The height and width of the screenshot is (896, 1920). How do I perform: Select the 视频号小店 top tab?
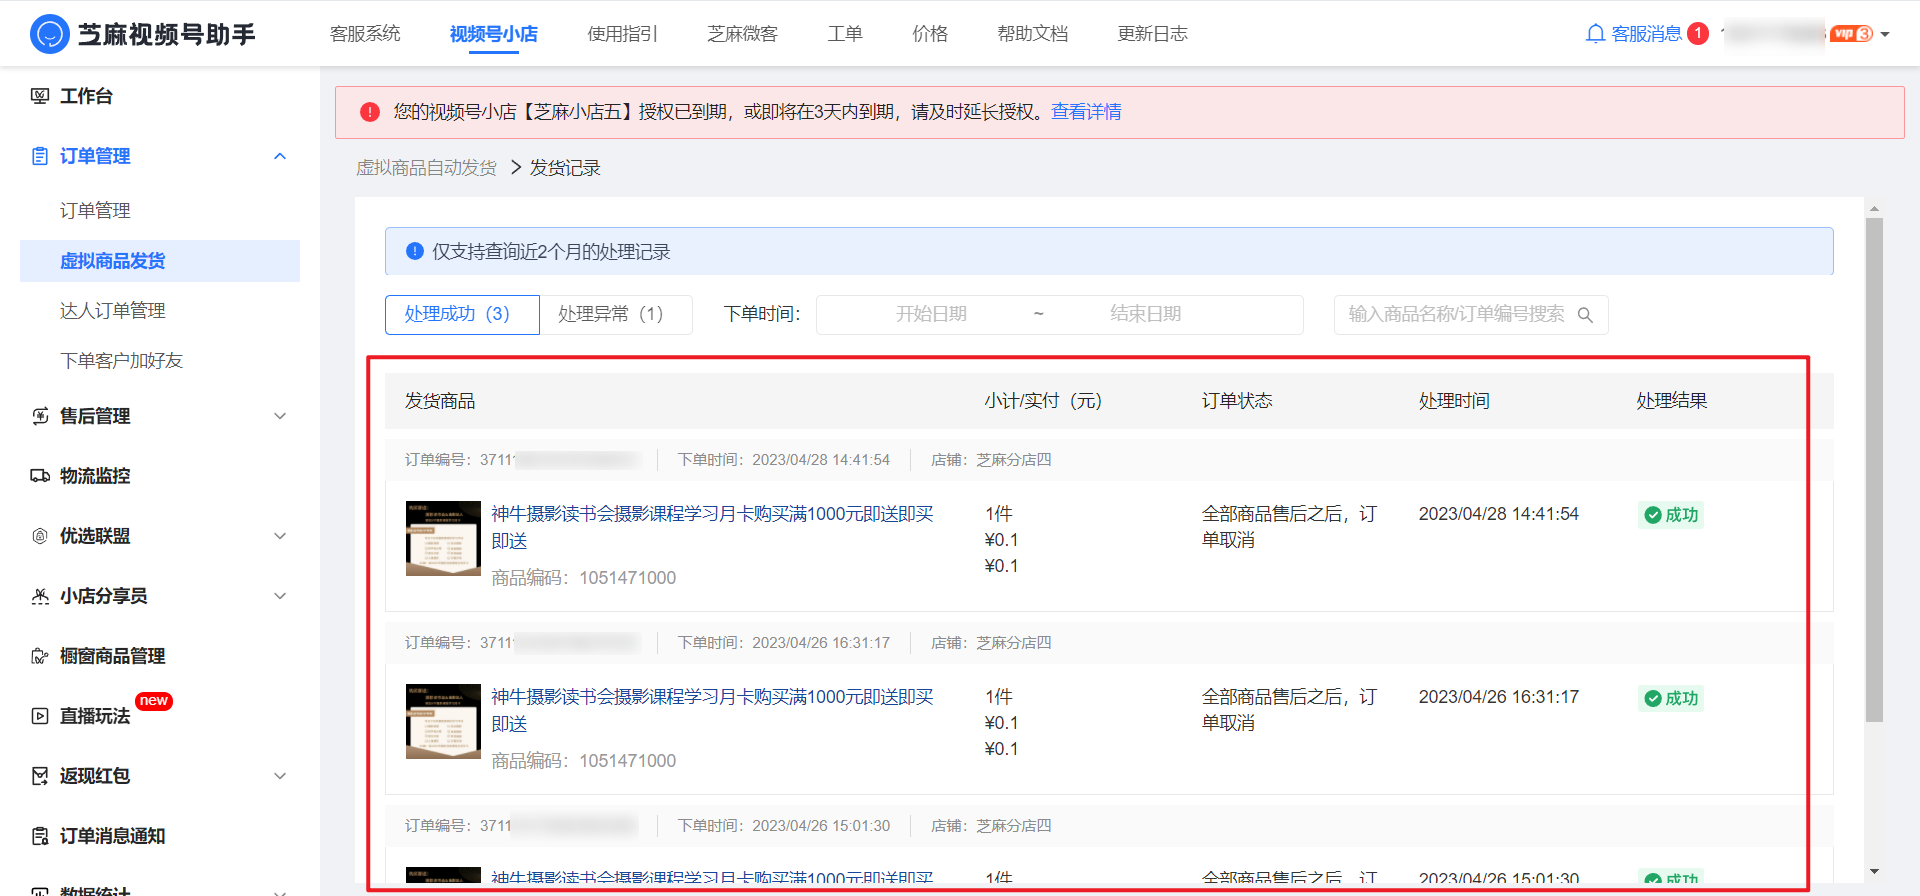pos(494,34)
